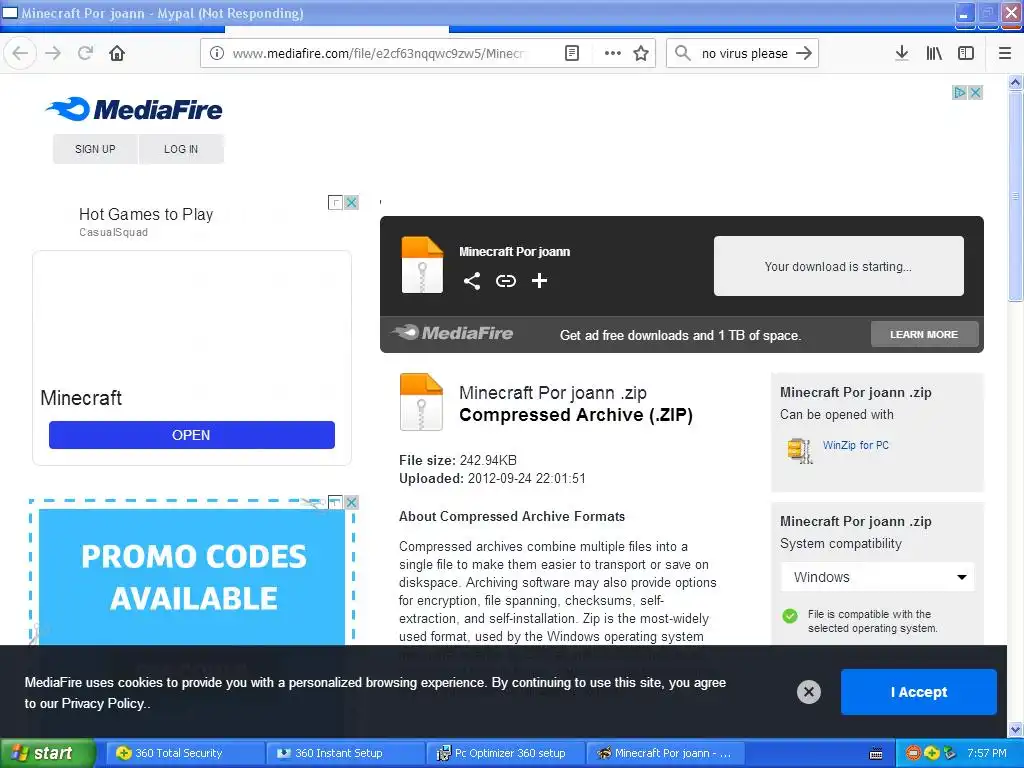Toggle reader view icon in address bar
This screenshot has height=768, width=1024.
point(571,53)
